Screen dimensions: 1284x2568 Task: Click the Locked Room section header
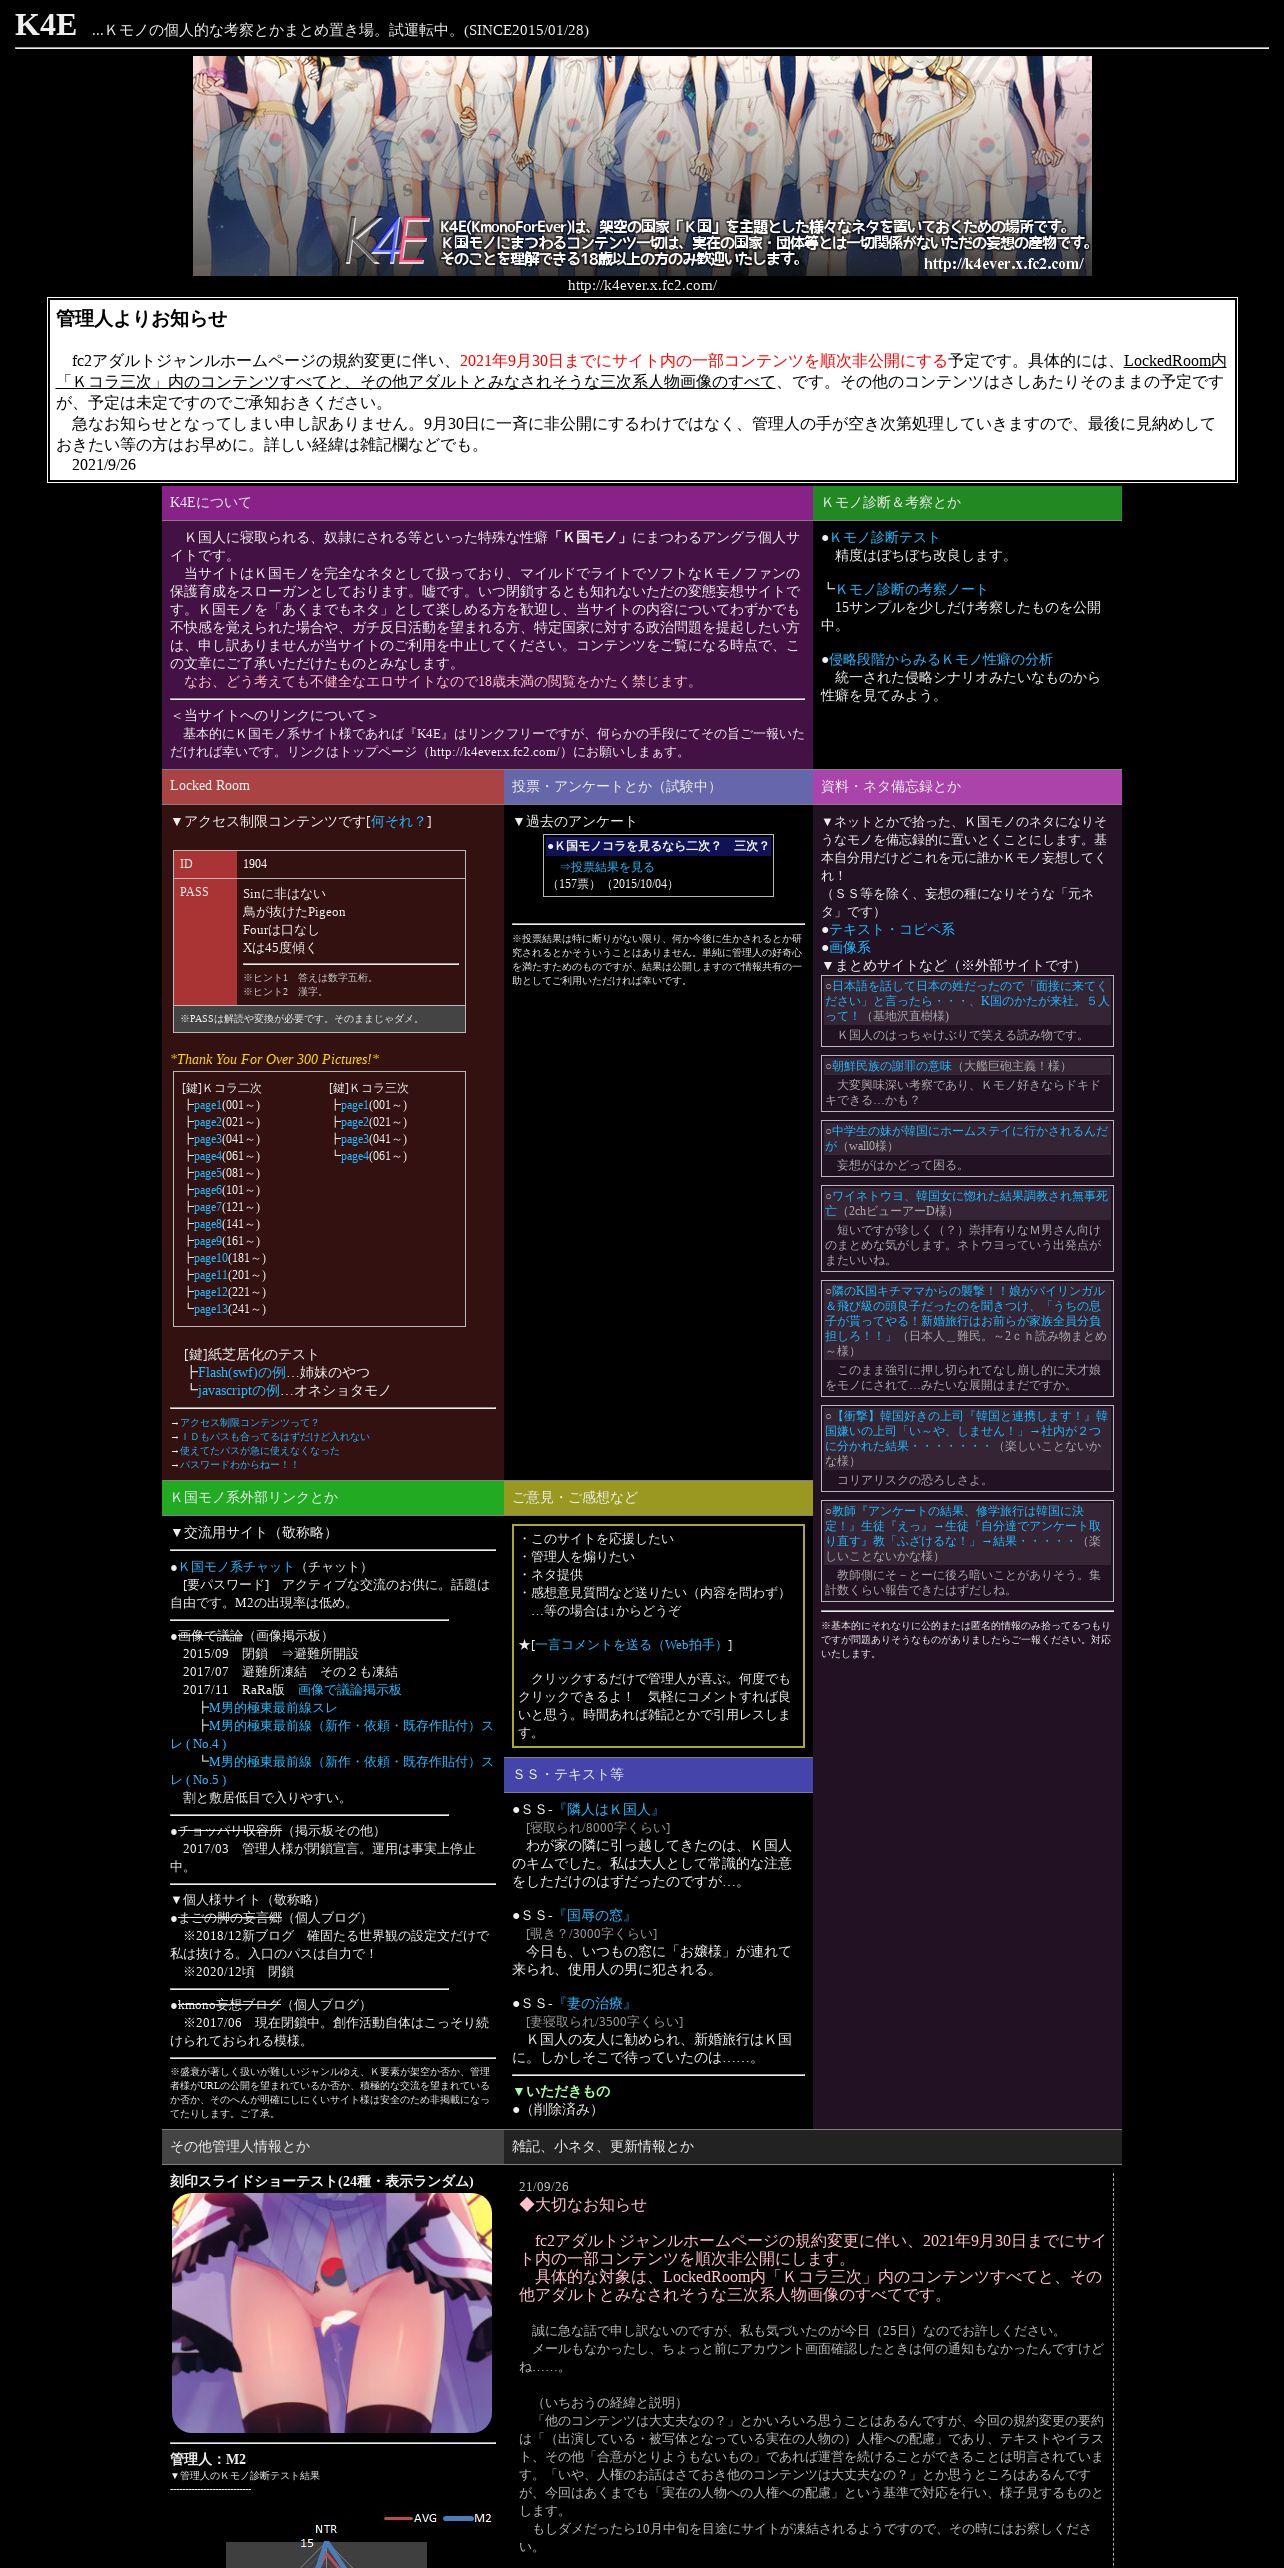(333, 786)
